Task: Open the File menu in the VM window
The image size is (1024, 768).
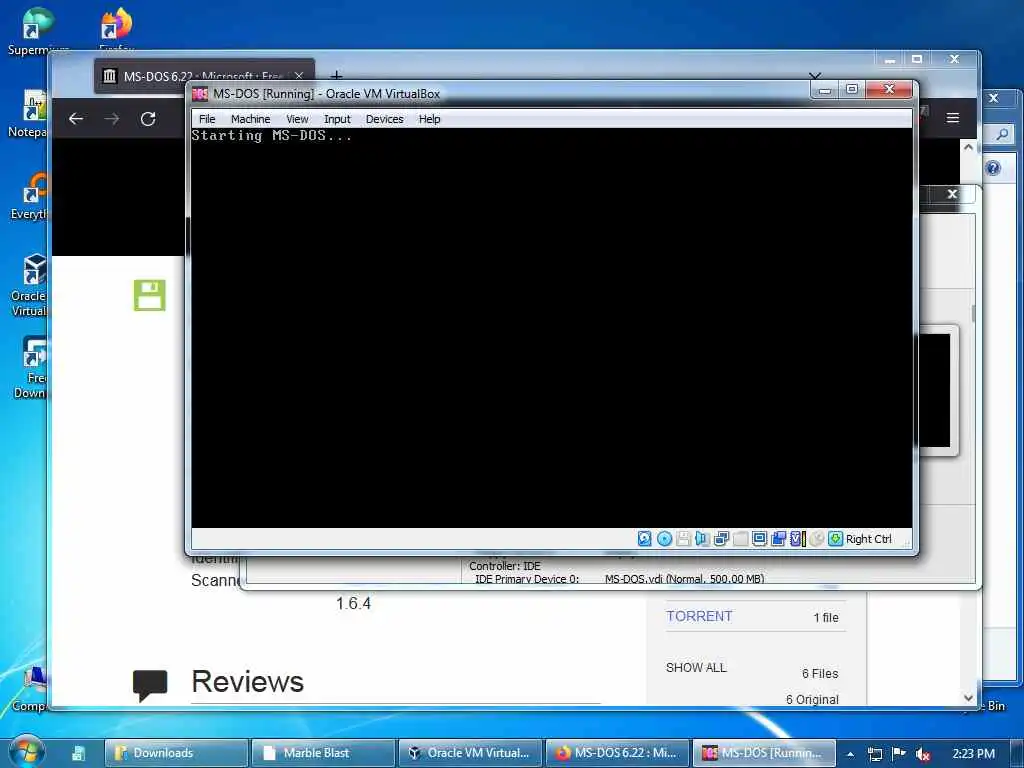Action: [x=207, y=119]
